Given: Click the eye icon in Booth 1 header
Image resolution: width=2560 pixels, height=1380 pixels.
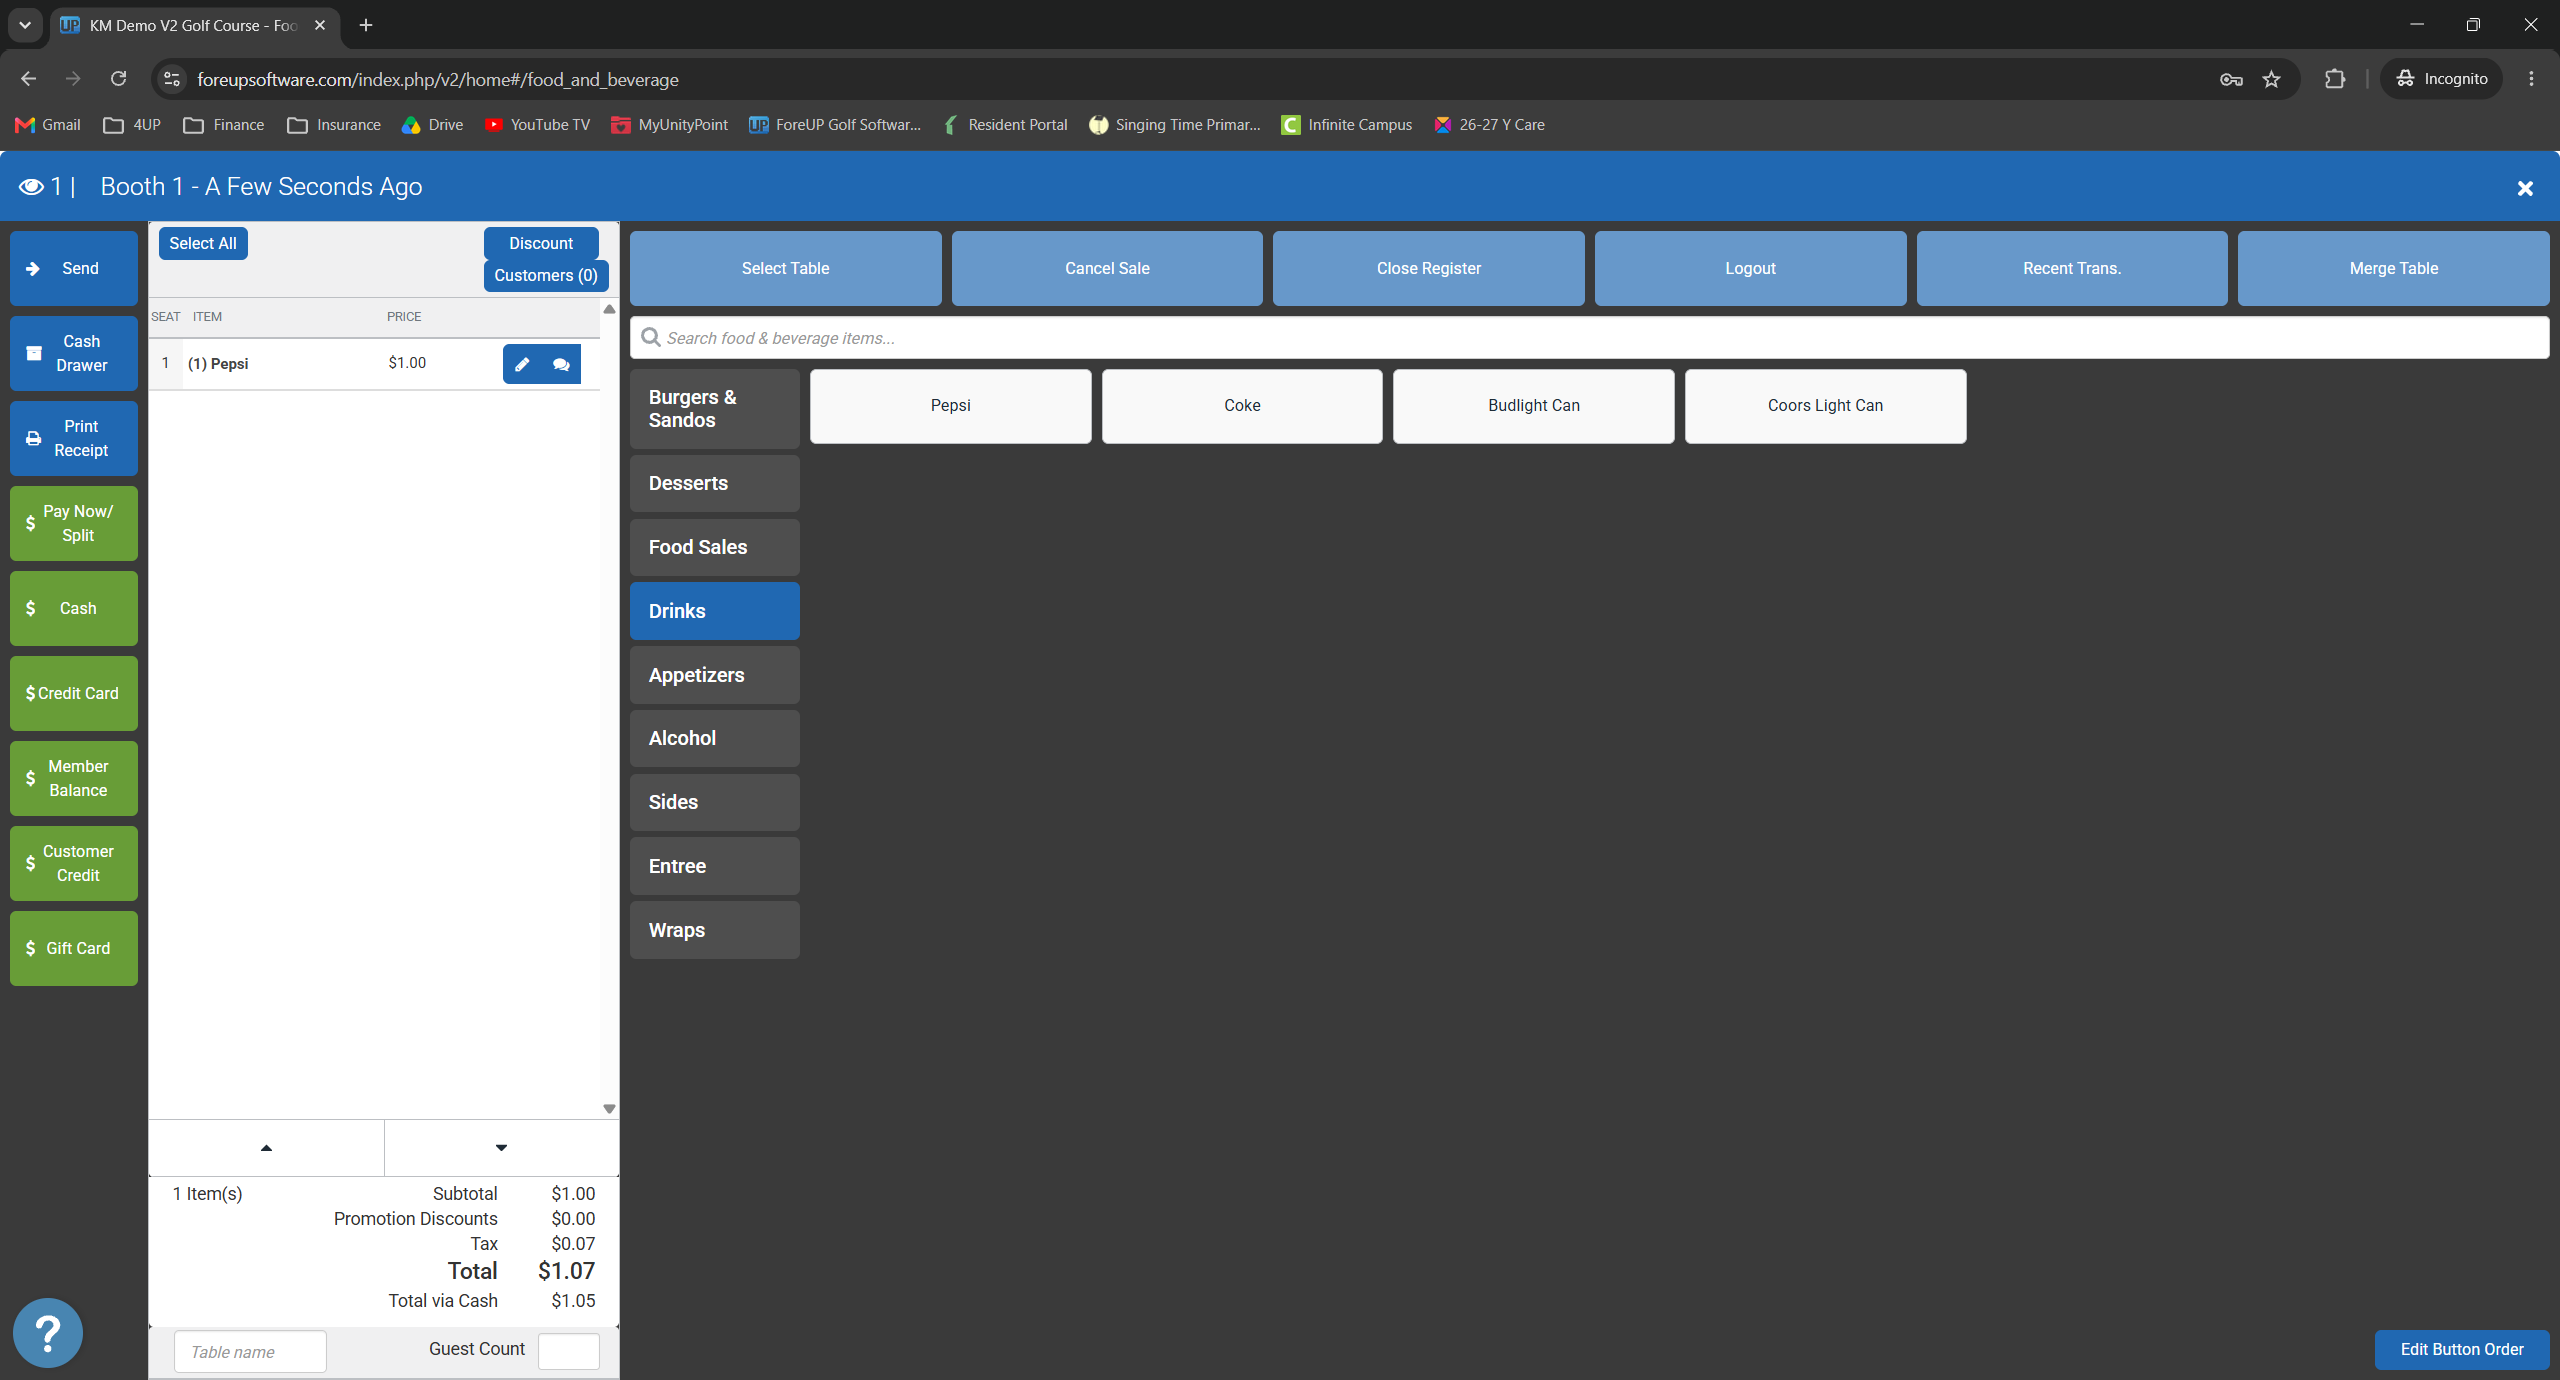Looking at the screenshot, I should [x=31, y=187].
